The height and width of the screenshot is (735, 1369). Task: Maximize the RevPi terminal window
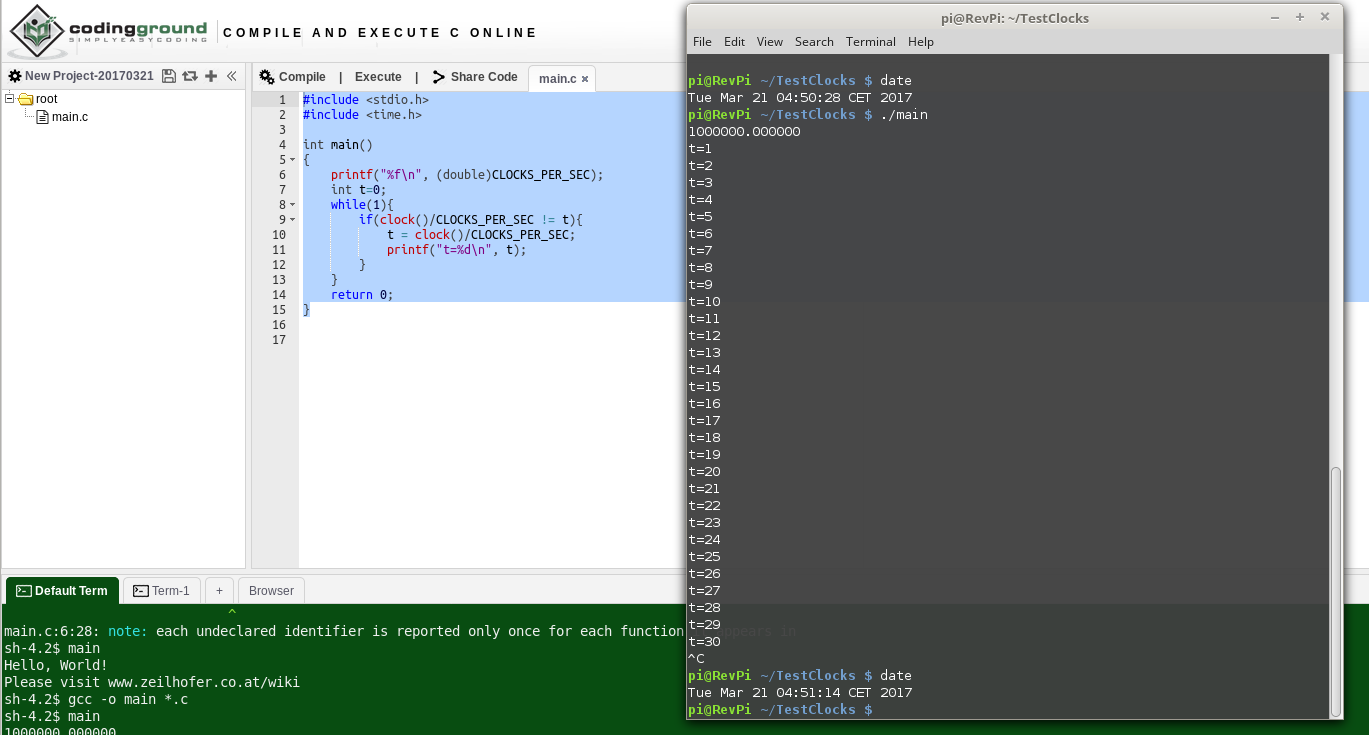click(x=1300, y=17)
